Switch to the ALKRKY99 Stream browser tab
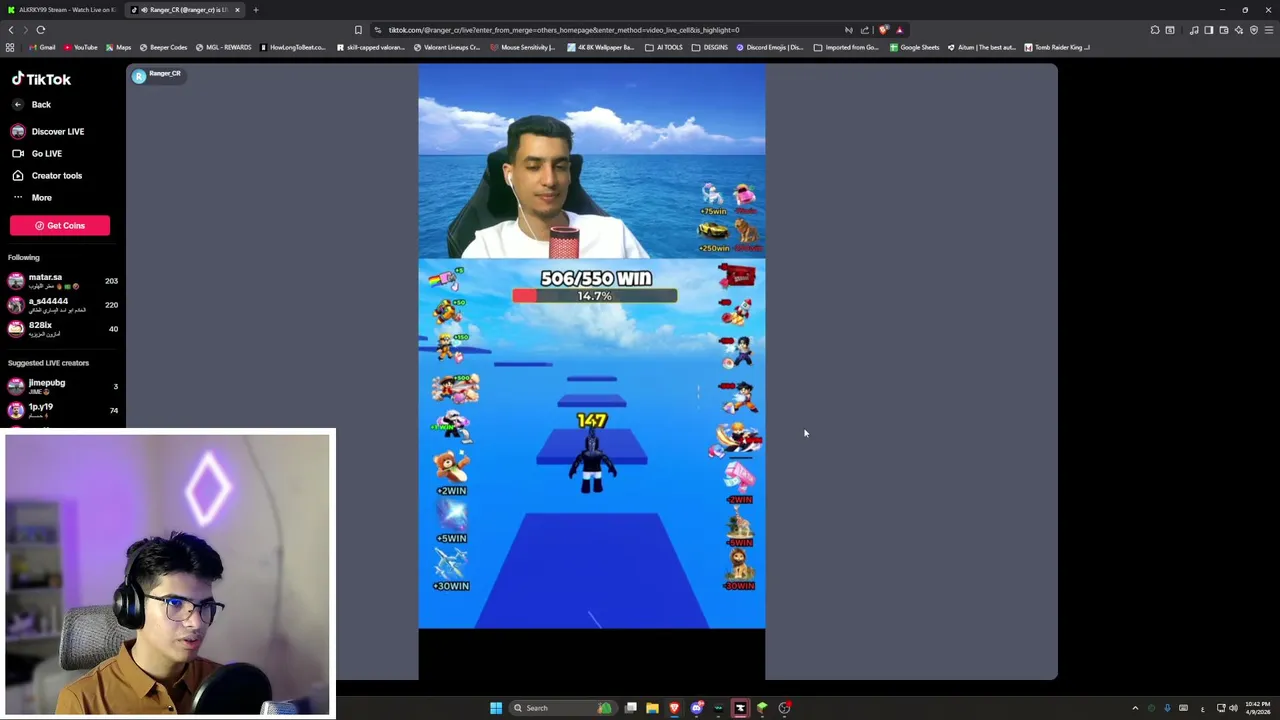 62,10
